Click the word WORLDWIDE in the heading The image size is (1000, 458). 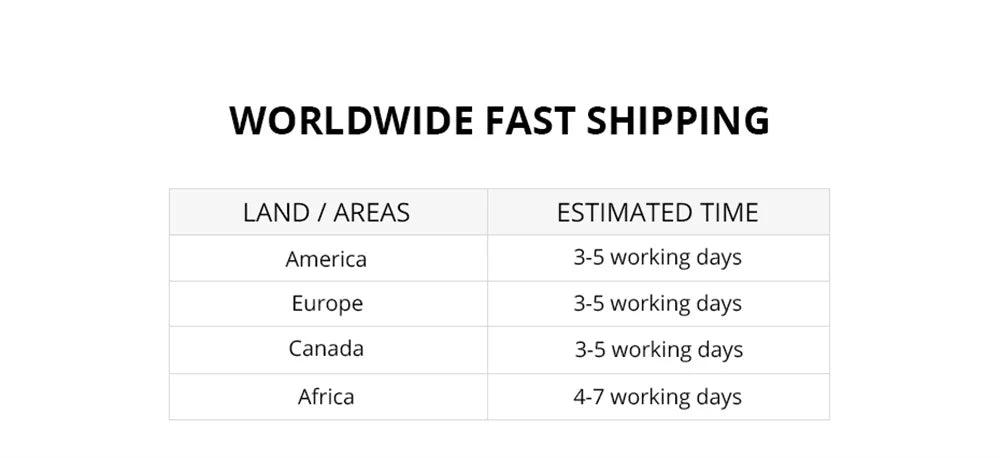(x=351, y=120)
